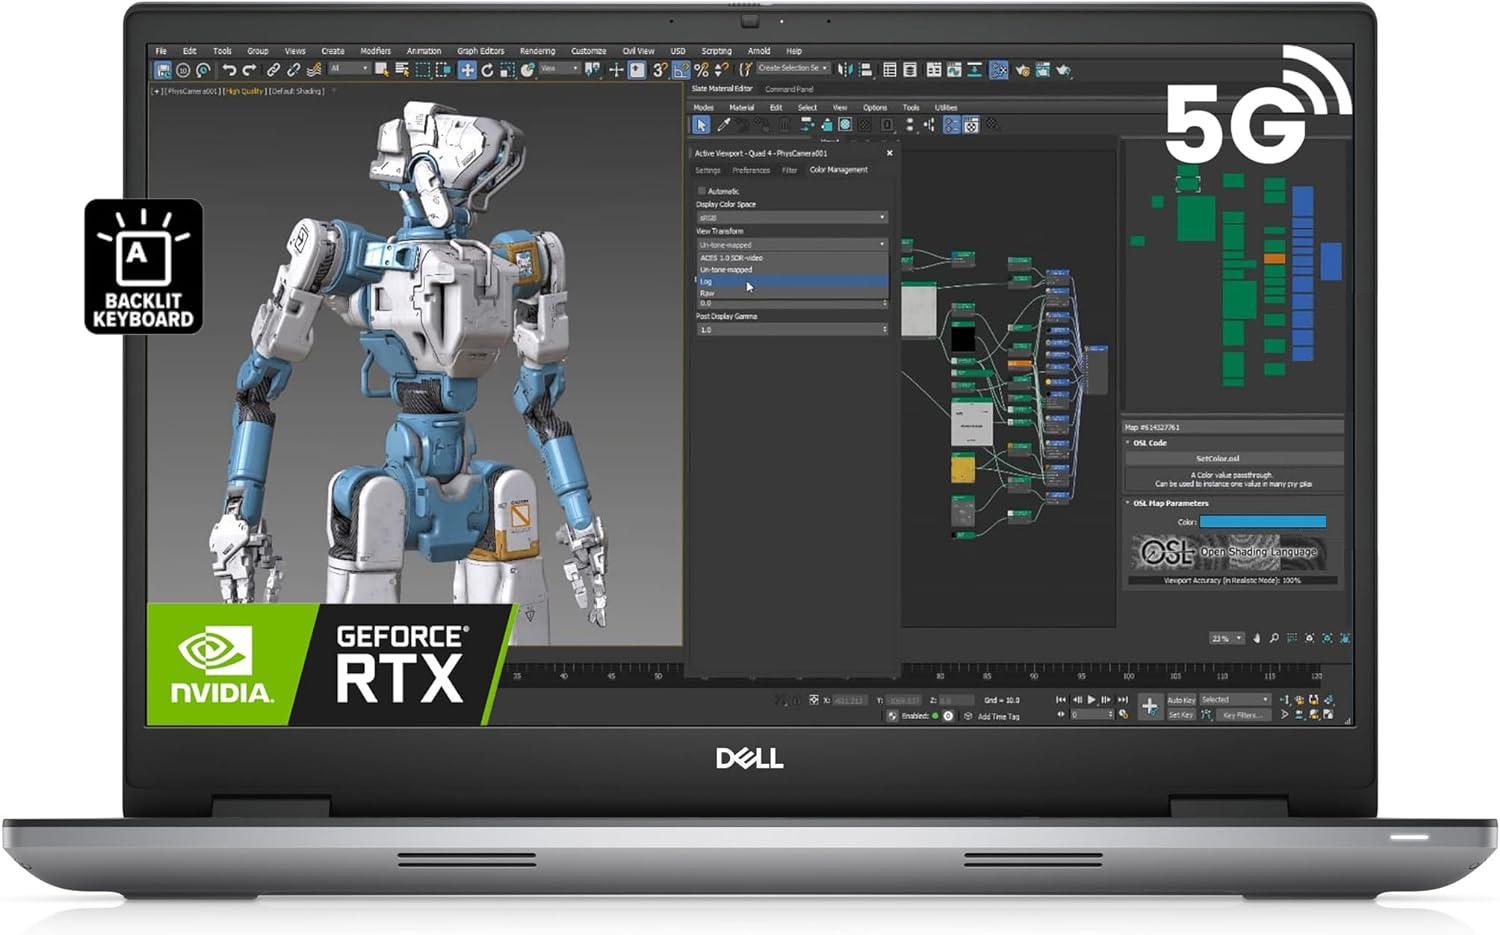Click the magnifier zoom tool in Slate navigation
Image resolution: width=1500 pixels, height=935 pixels.
(x=1274, y=638)
